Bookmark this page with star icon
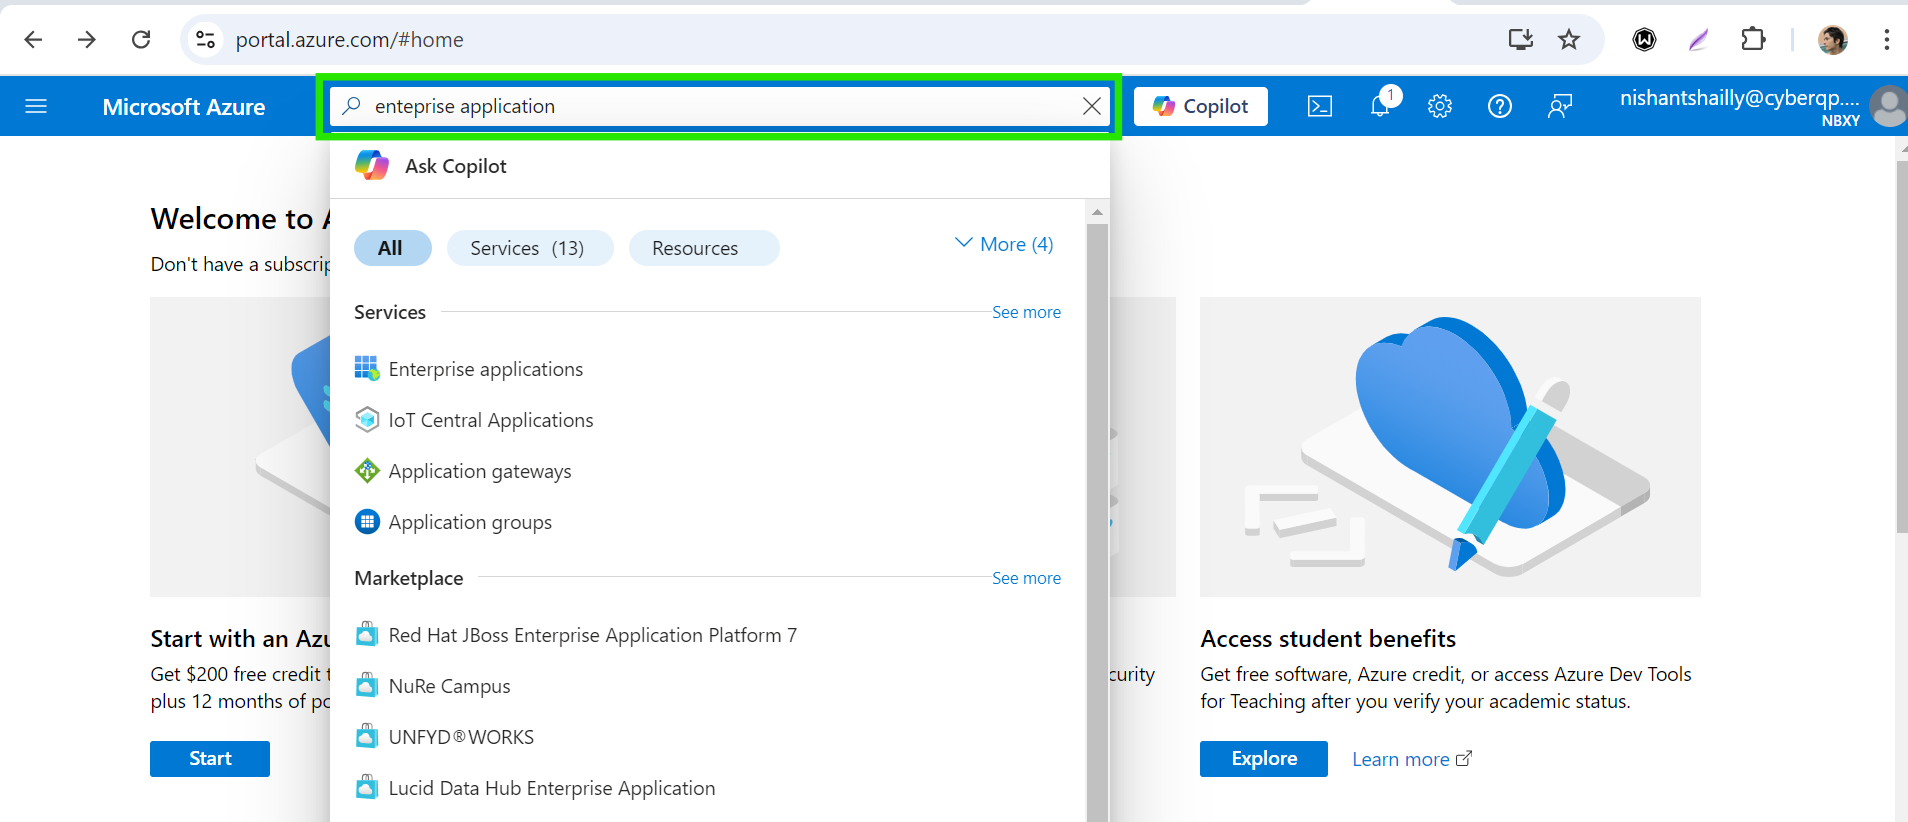This screenshot has width=1908, height=822. (1569, 39)
